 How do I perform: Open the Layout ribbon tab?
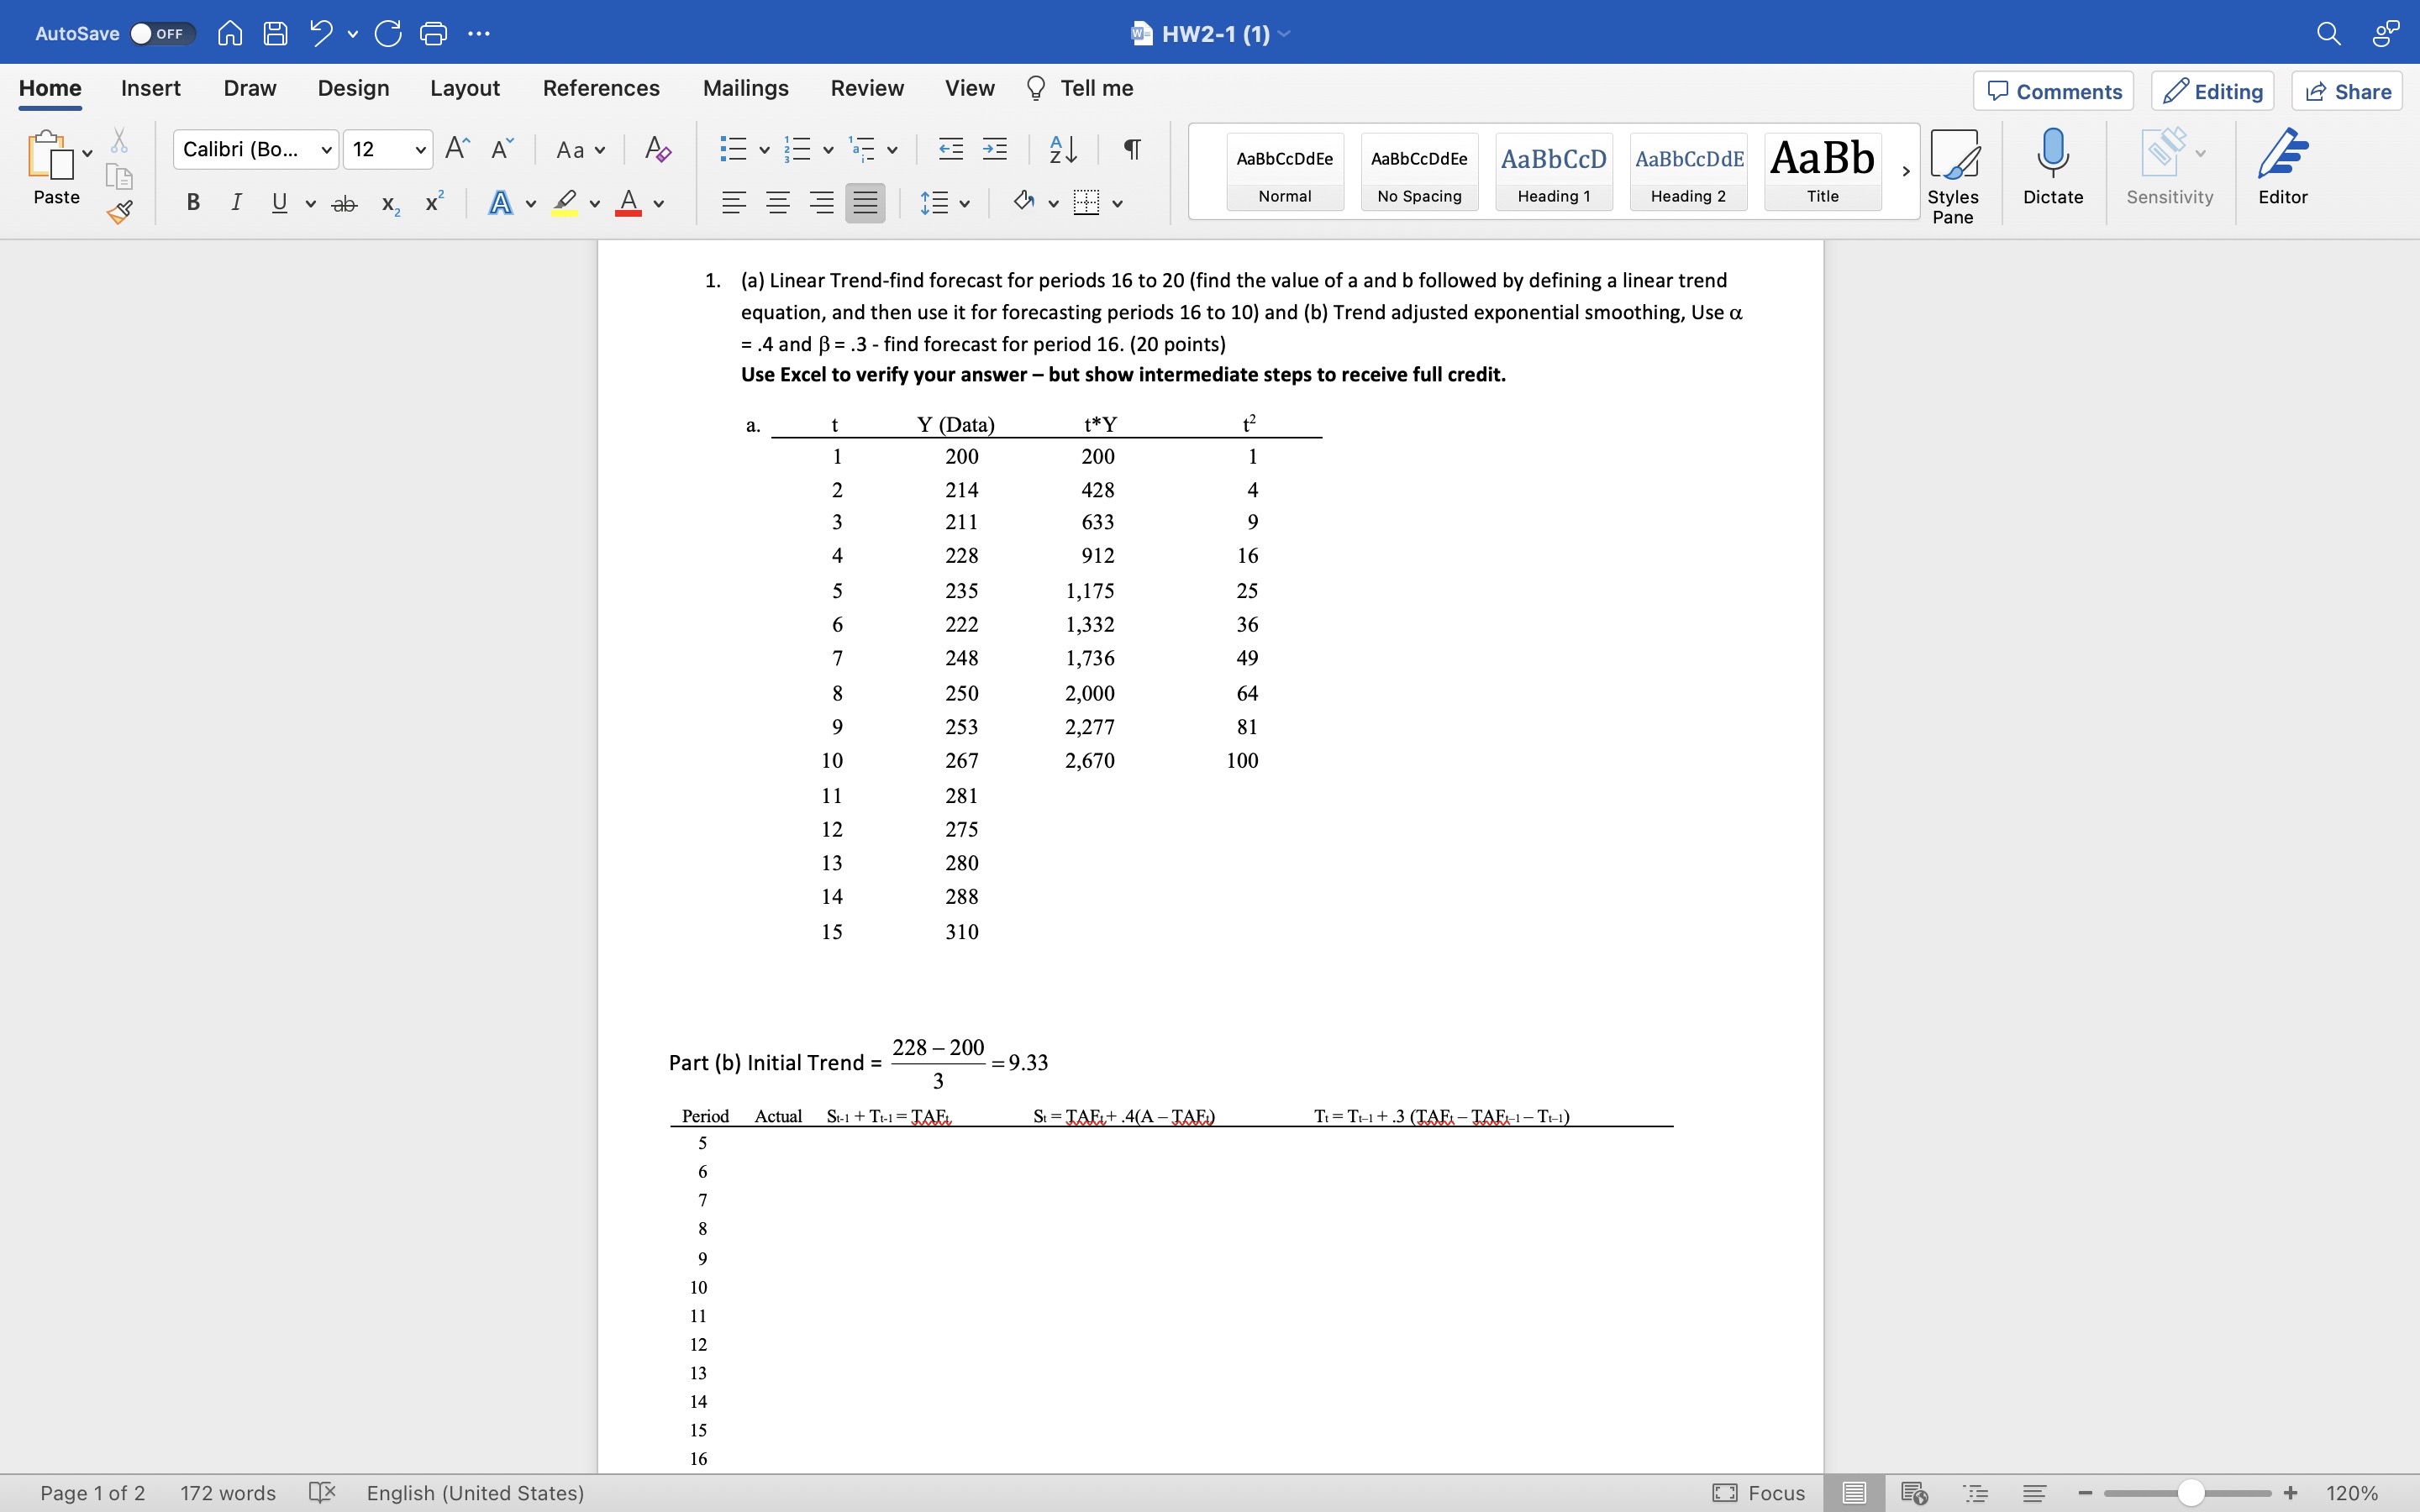464,88
